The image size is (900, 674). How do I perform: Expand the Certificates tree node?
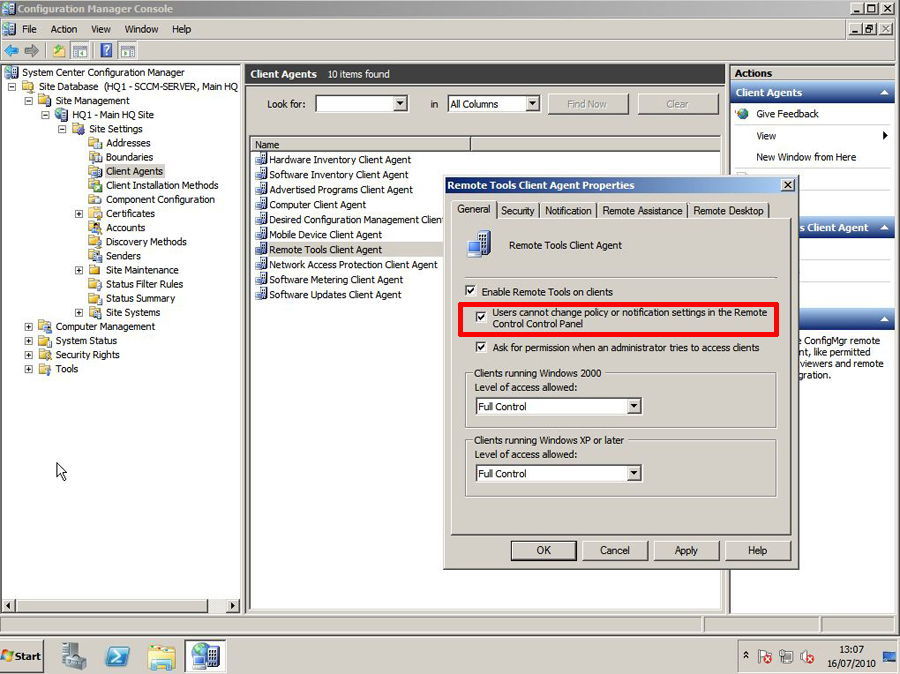tap(79, 214)
